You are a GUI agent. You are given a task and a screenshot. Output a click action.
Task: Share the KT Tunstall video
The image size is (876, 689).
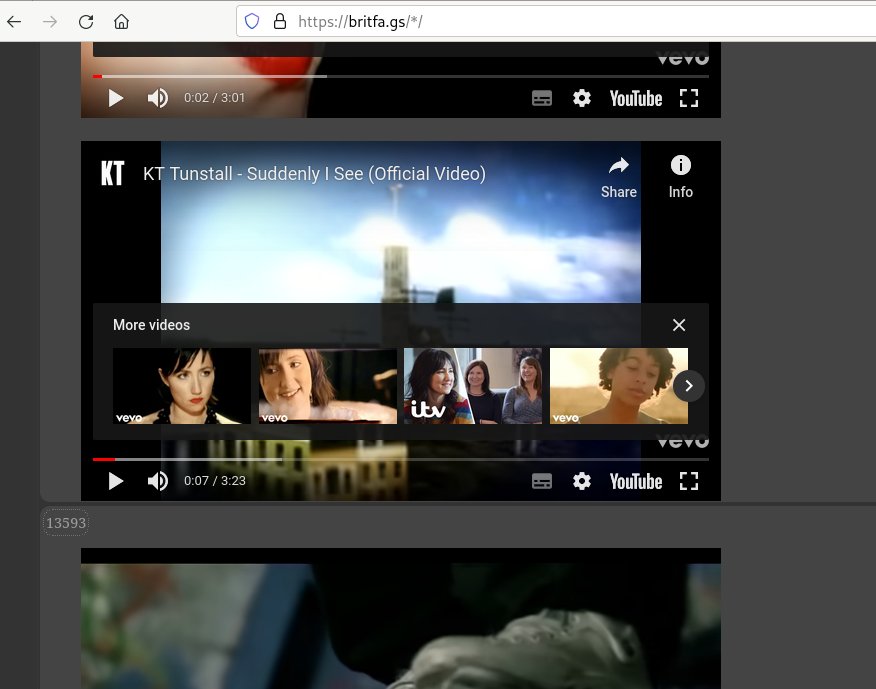click(618, 178)
